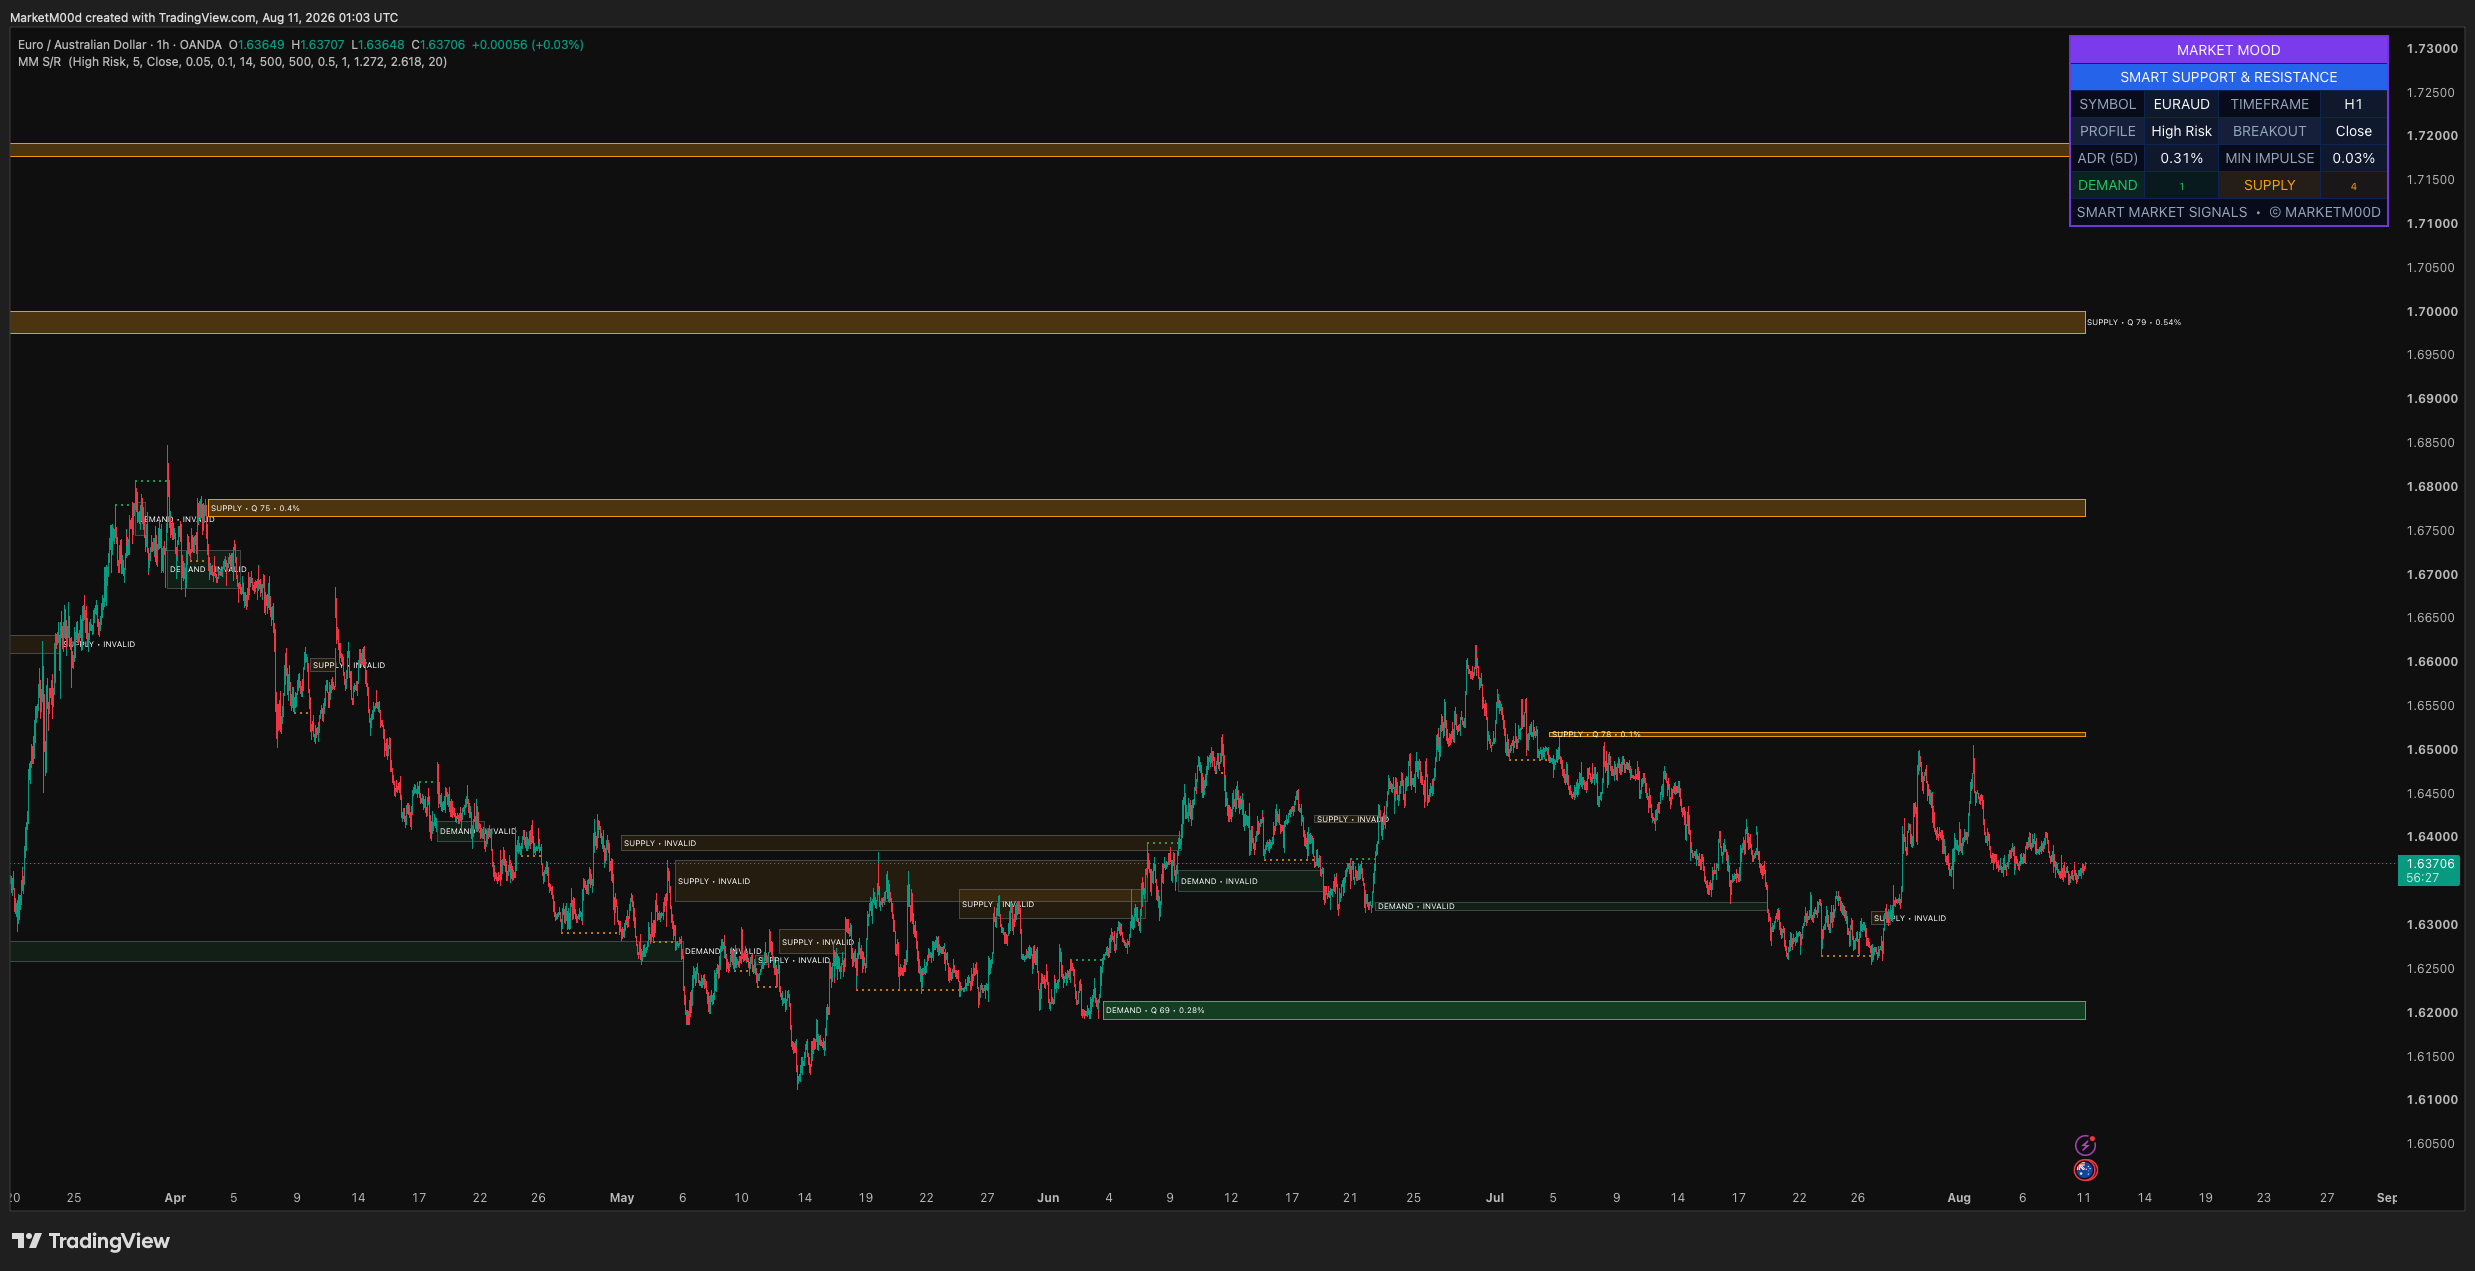The height and width of the screenshot is (1271, 2475).
Task: Click the SMART SUPPORT & RESISTANCE banner
Action: pyautogui.click(x=2228, y=77)
